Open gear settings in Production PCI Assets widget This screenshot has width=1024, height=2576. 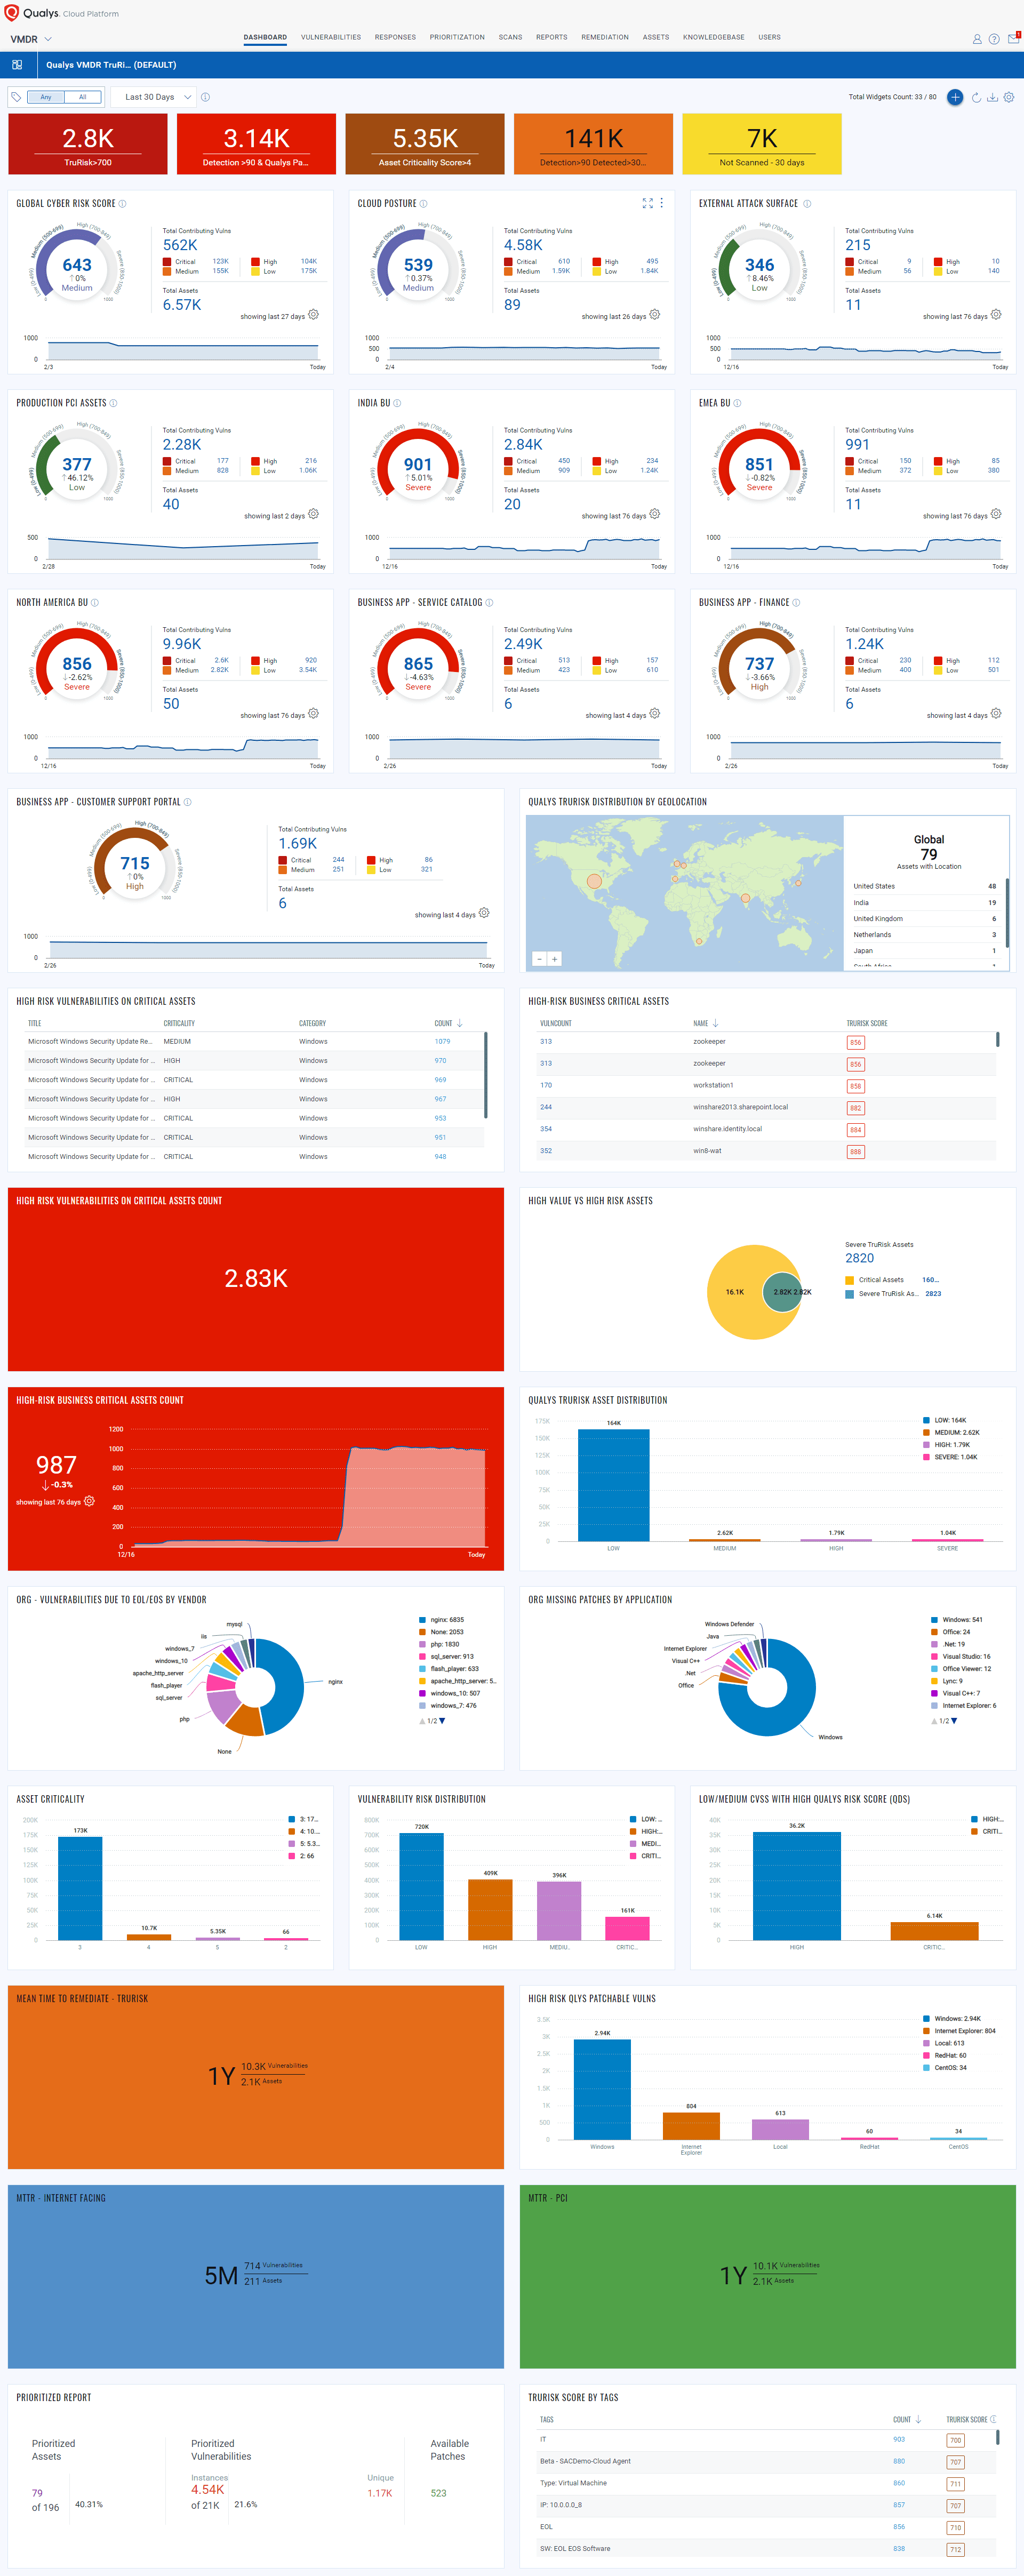pos(313,515)
